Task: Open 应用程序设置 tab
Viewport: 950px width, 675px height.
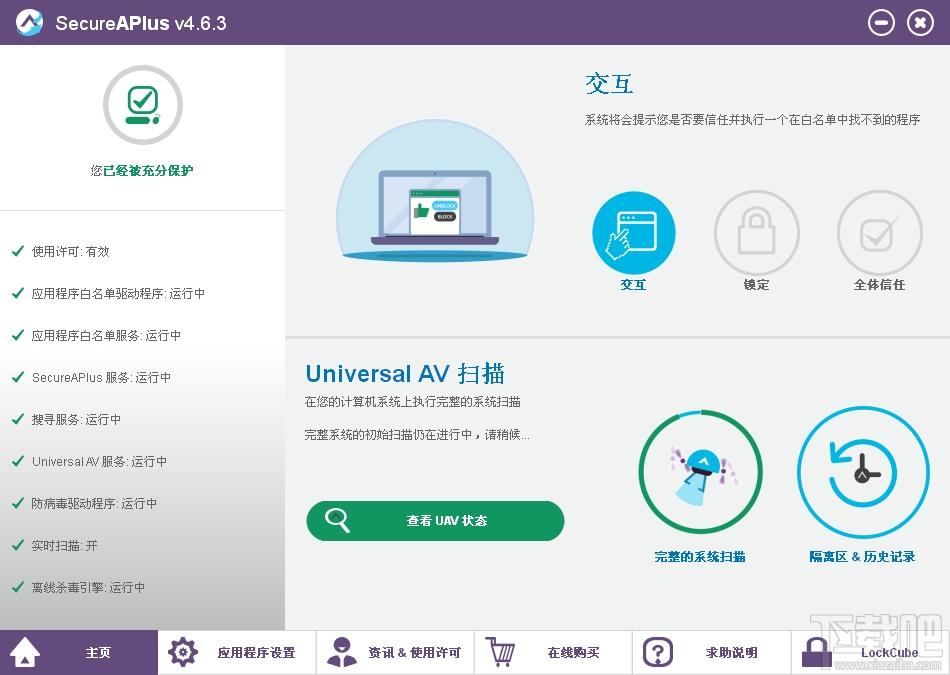Action: coord(237,653)
